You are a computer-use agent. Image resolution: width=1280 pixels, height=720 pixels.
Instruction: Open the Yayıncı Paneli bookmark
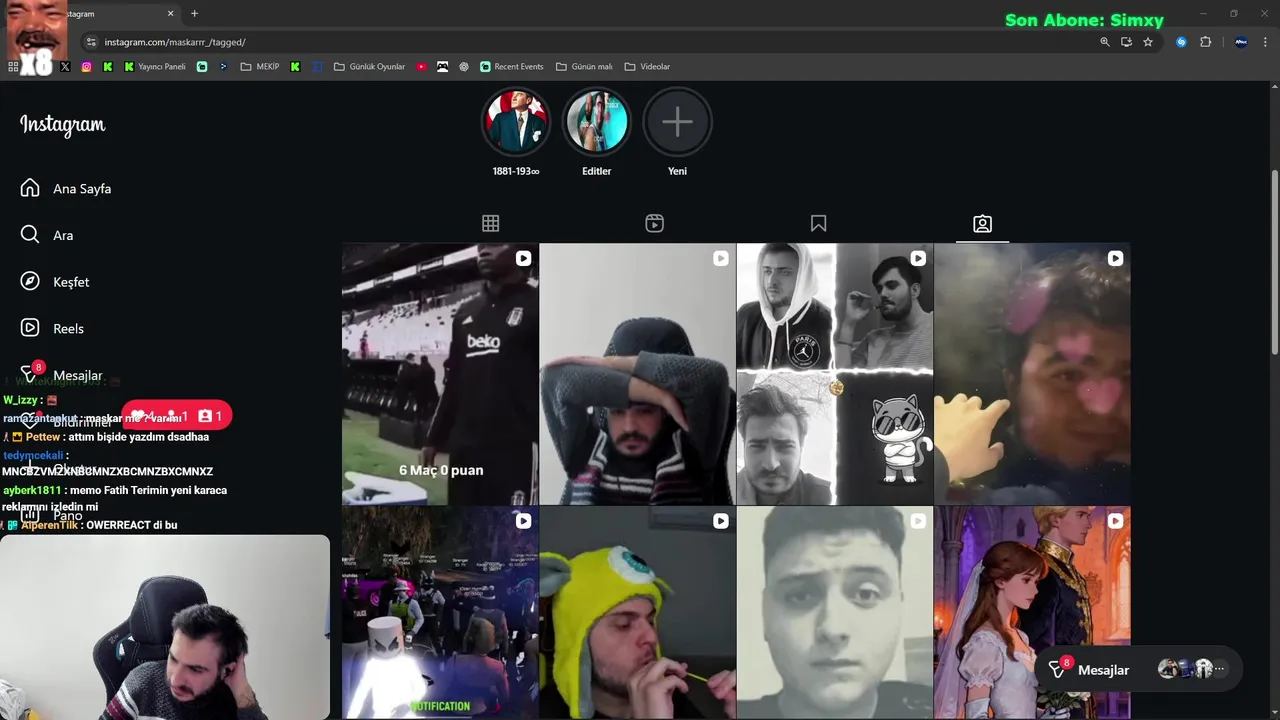(x=155, y=67)
